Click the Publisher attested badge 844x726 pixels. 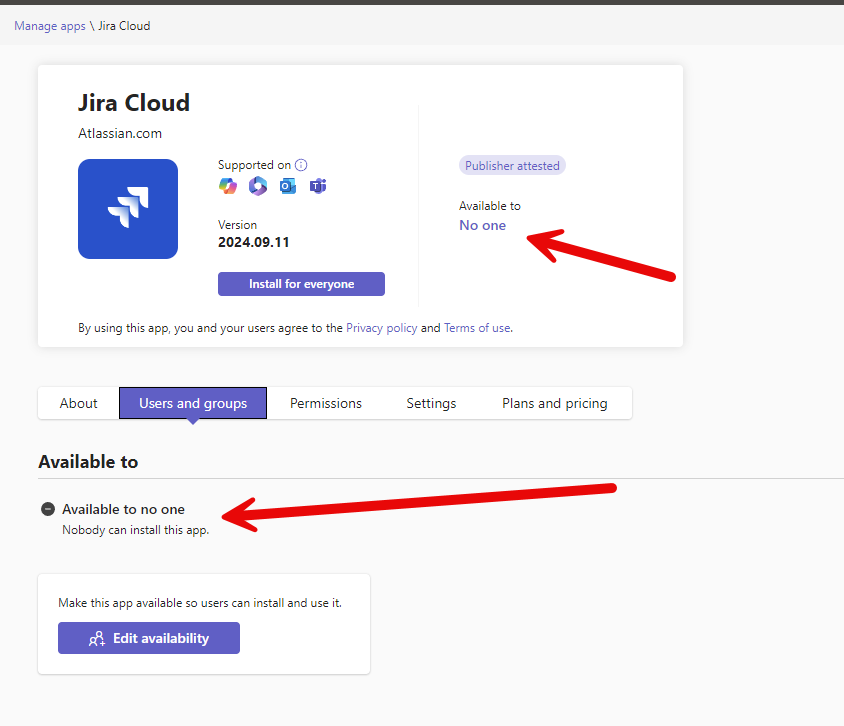tap(512, 164)
